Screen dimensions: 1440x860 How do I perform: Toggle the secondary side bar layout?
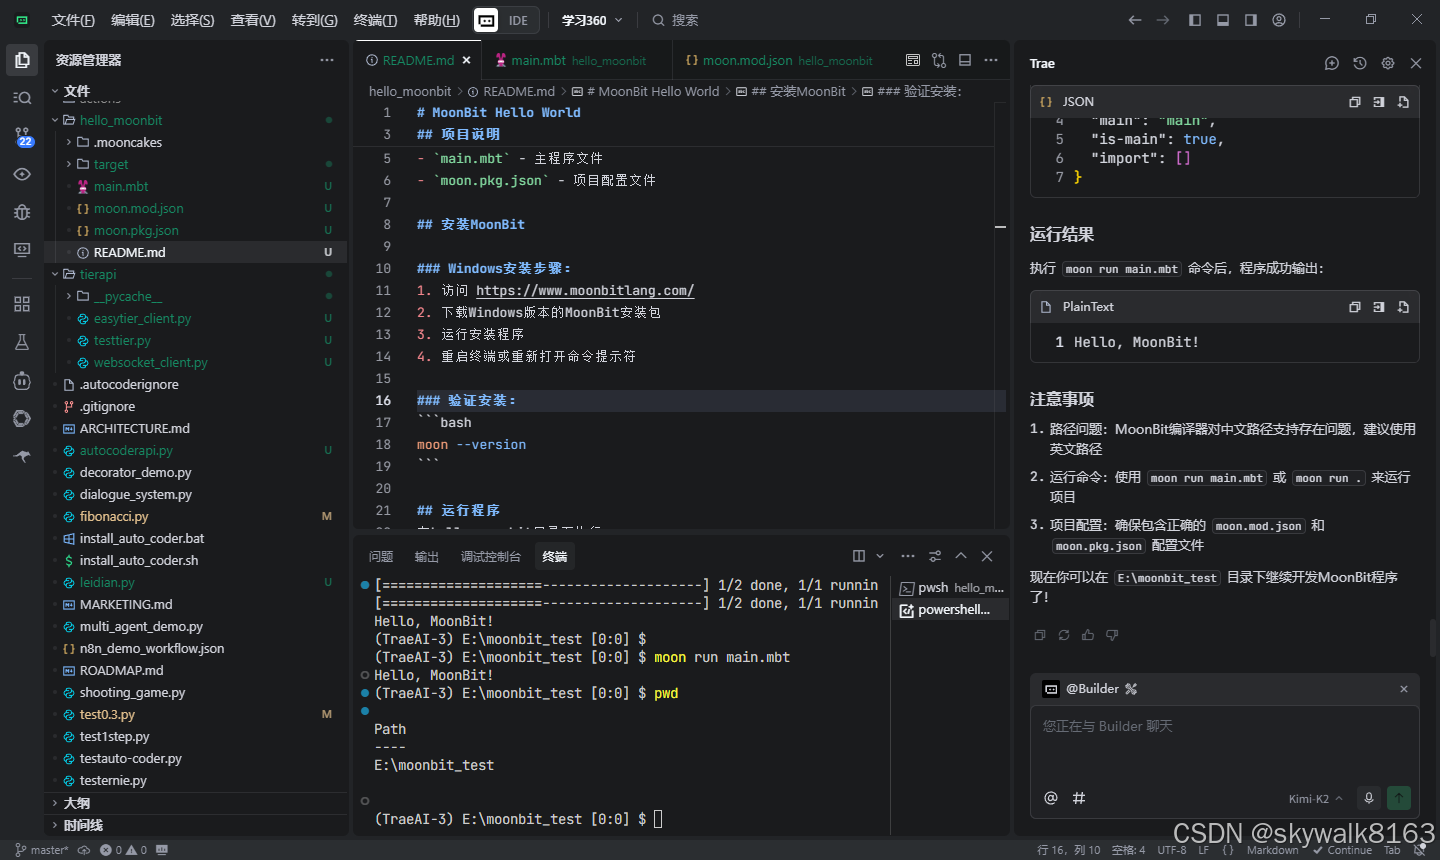click(x=1251, y=20)
